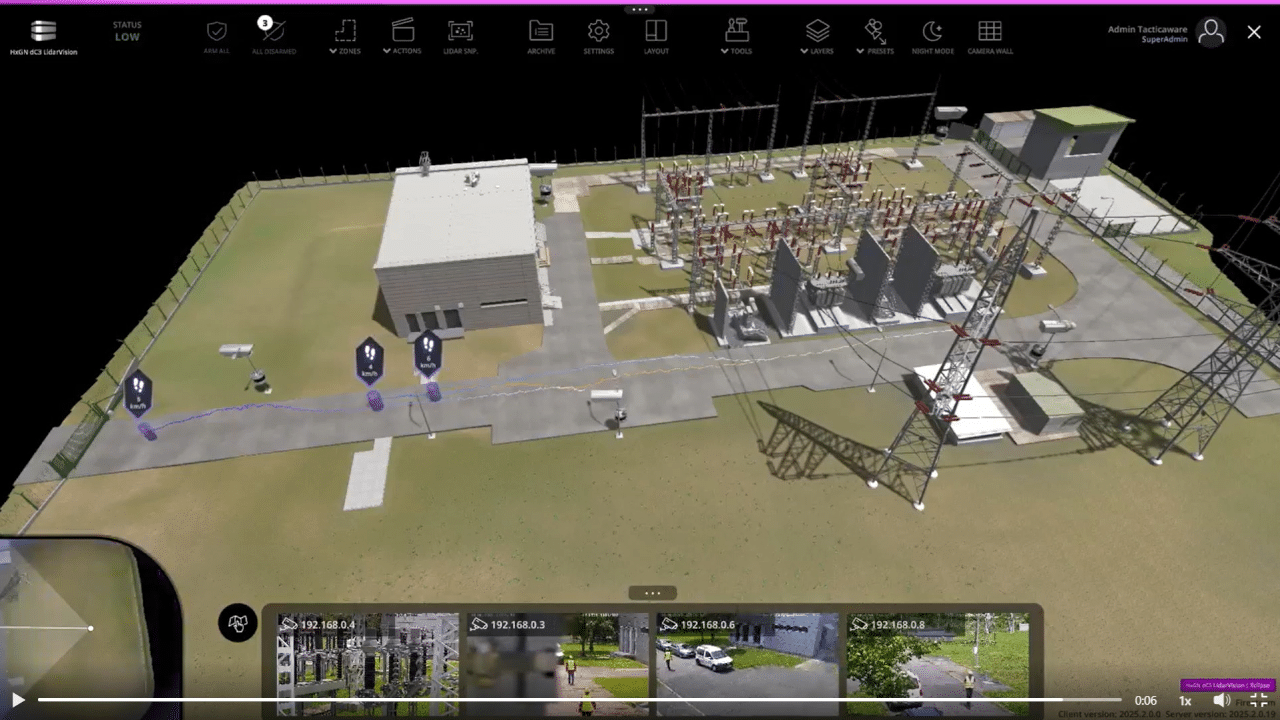Open the Camera Wall view
The image size is (1280, 720).
(x=990, y=33)
